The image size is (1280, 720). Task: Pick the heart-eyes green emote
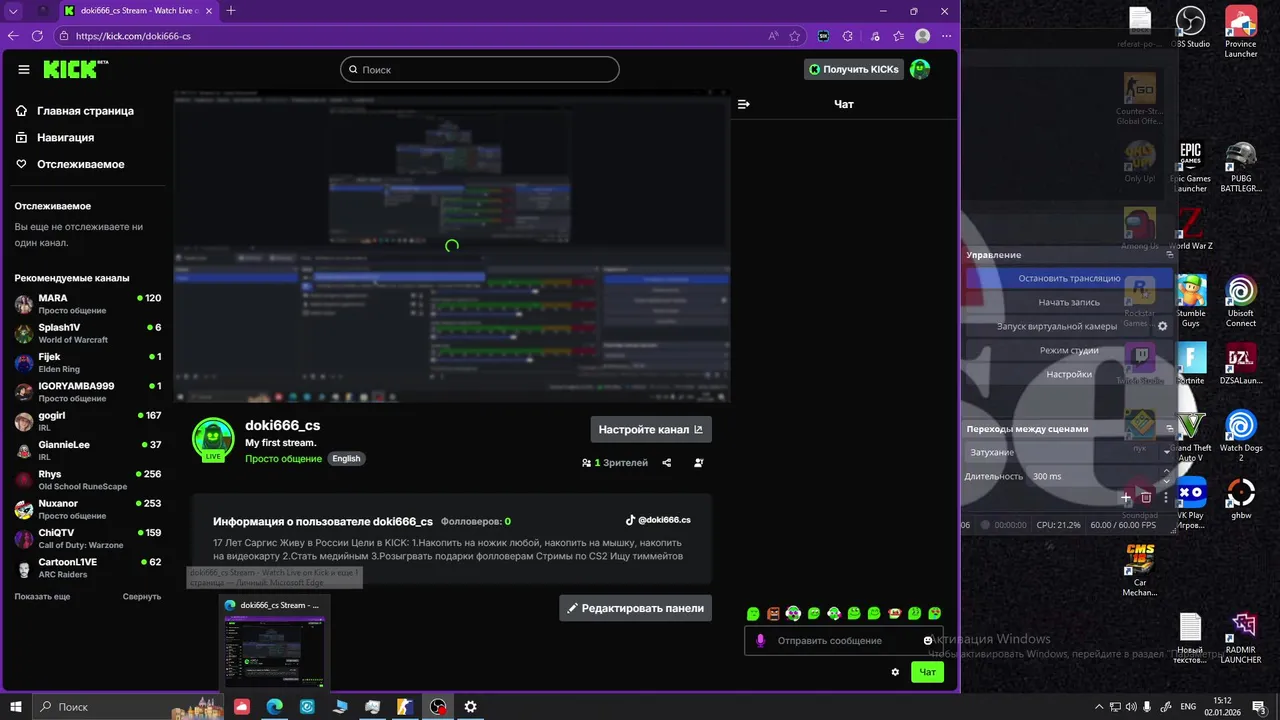(x=934, y=613)
